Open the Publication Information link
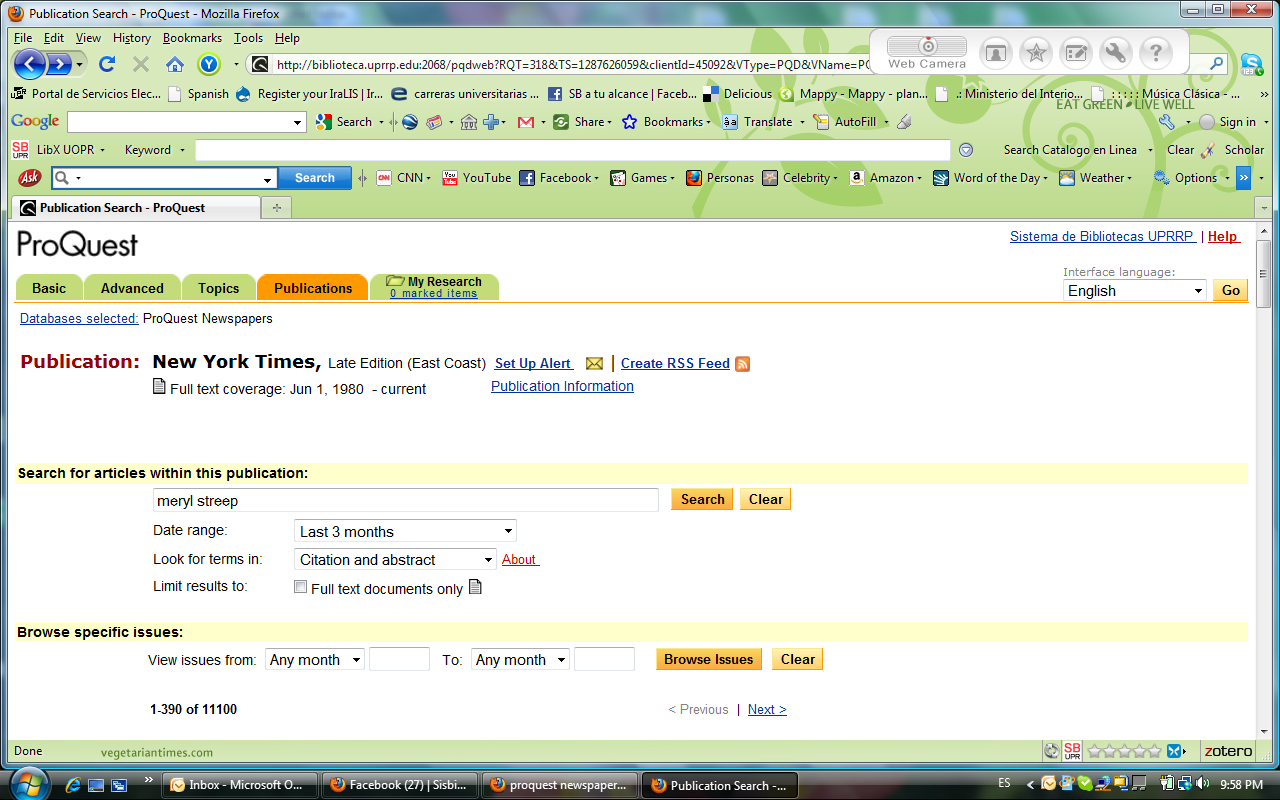The height and width of the screenshot is (800, 1280). point(562,387)
